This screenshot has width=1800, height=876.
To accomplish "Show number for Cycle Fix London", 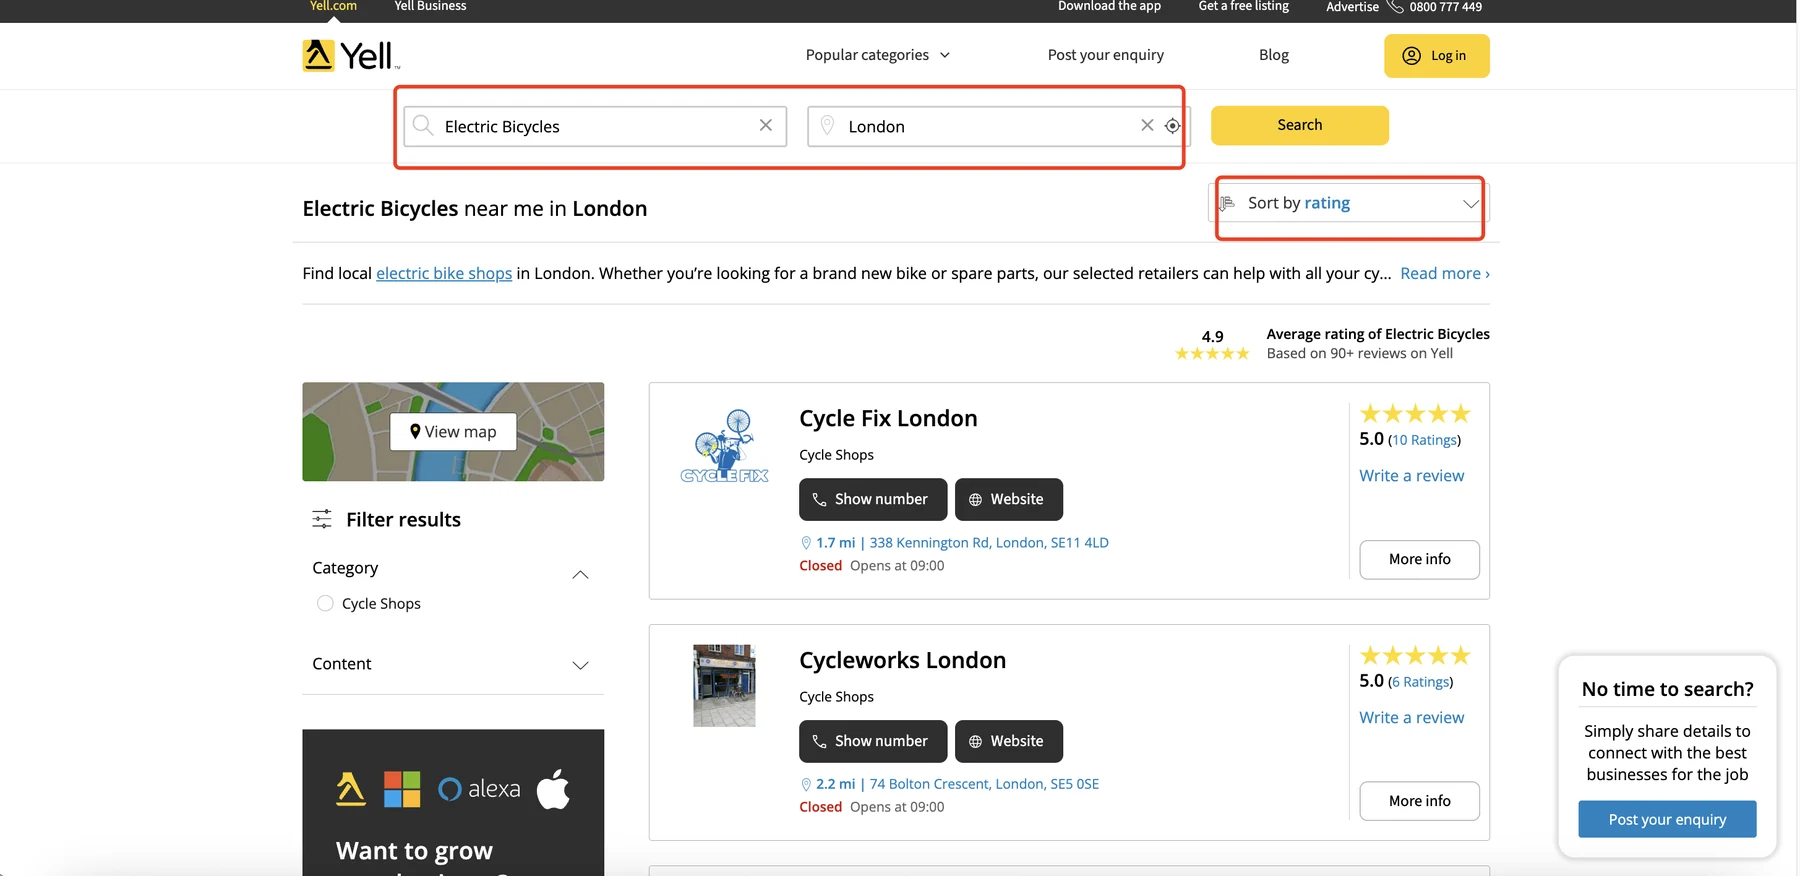I will point(873,499).
